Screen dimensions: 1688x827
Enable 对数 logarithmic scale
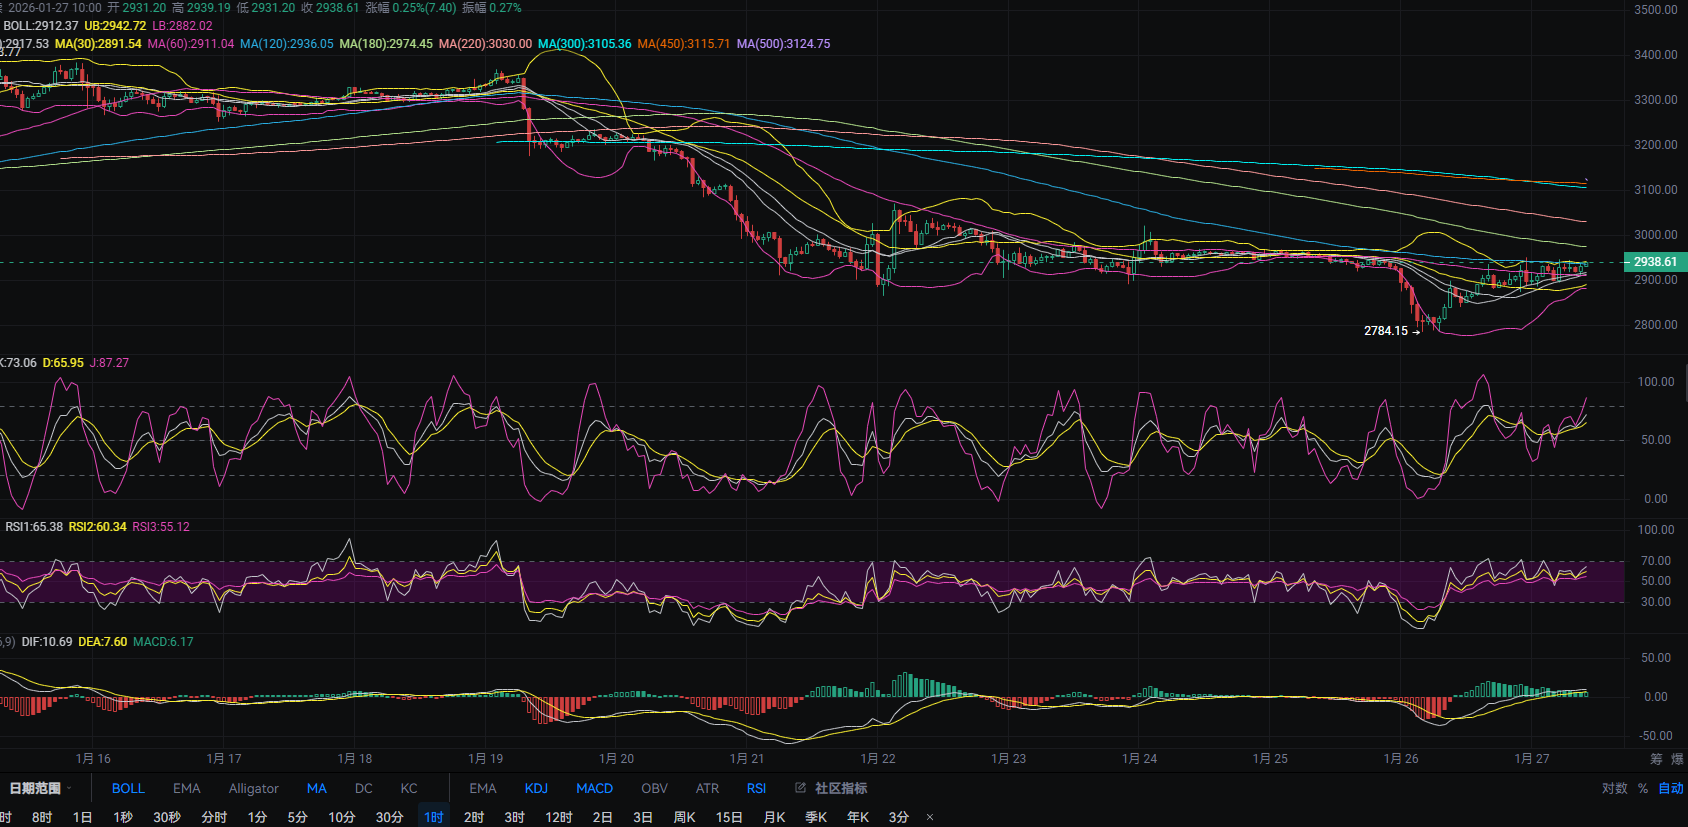[x=1614, y=788]
